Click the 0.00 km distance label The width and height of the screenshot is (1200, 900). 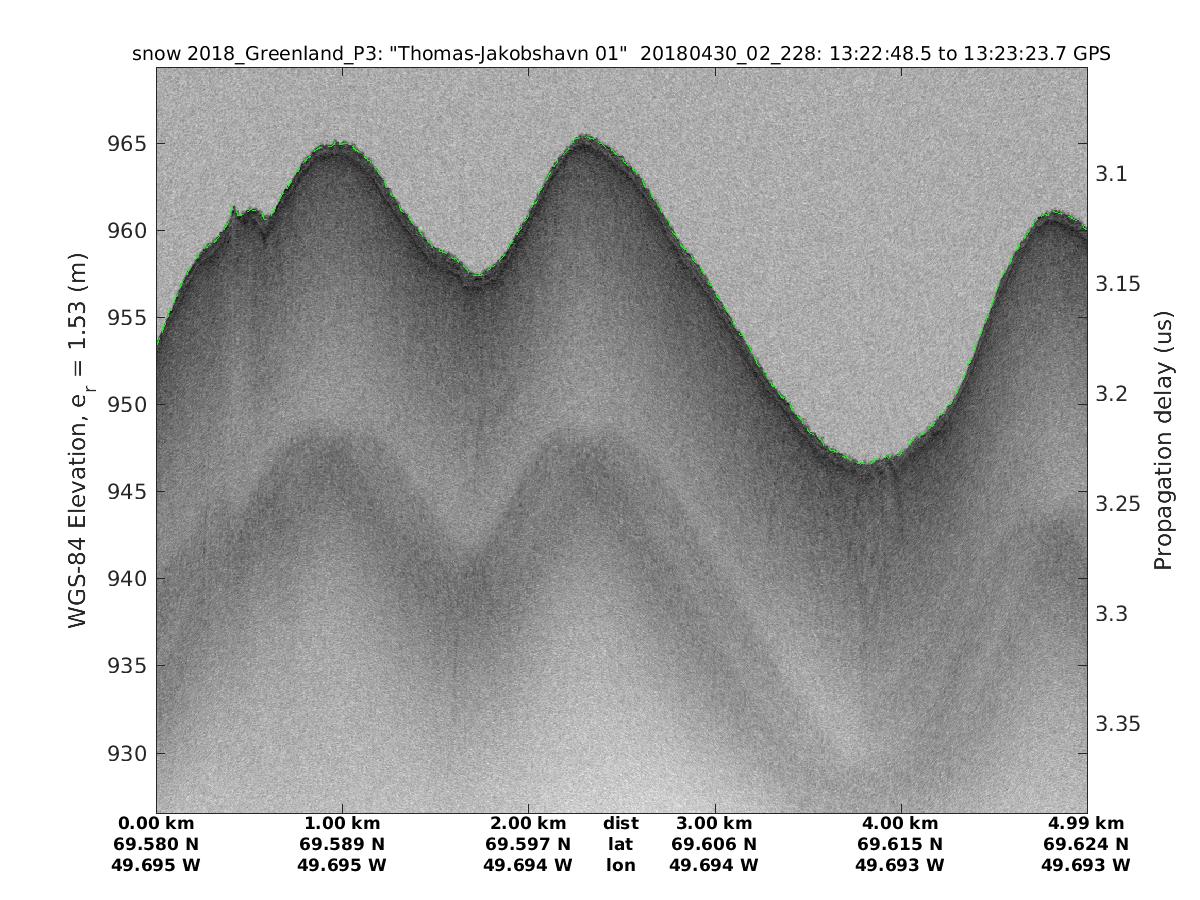[x=157, y=824]
